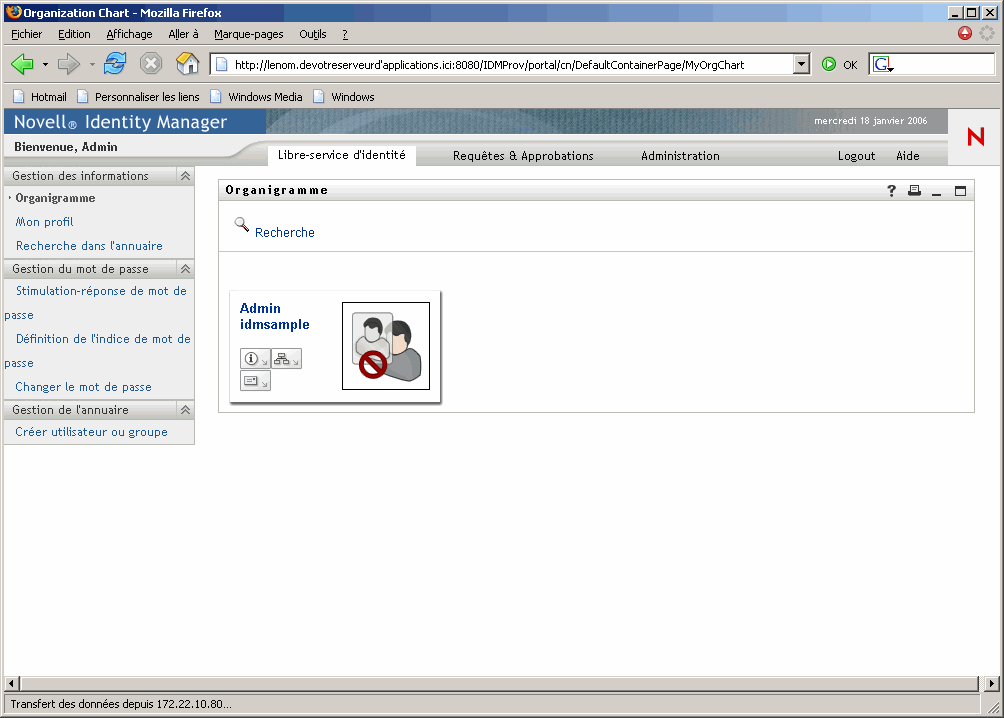Open the ? help menu
This screenshot has width=1004, height=718.
345,34
